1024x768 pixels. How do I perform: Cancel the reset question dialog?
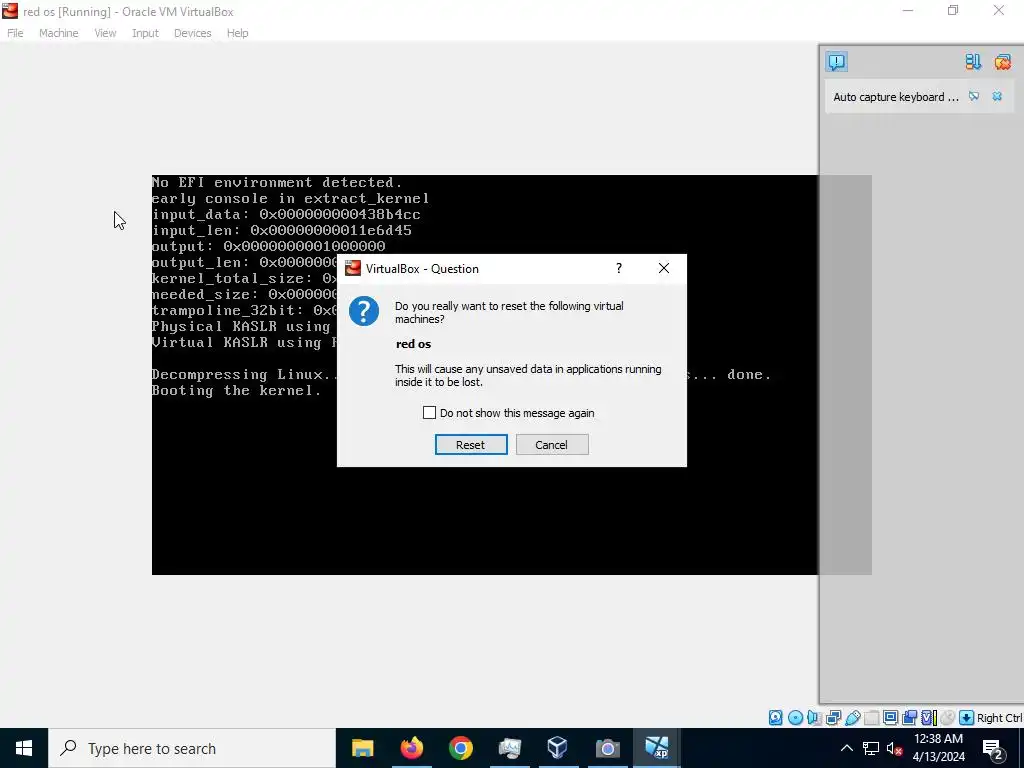coord(552,445)
